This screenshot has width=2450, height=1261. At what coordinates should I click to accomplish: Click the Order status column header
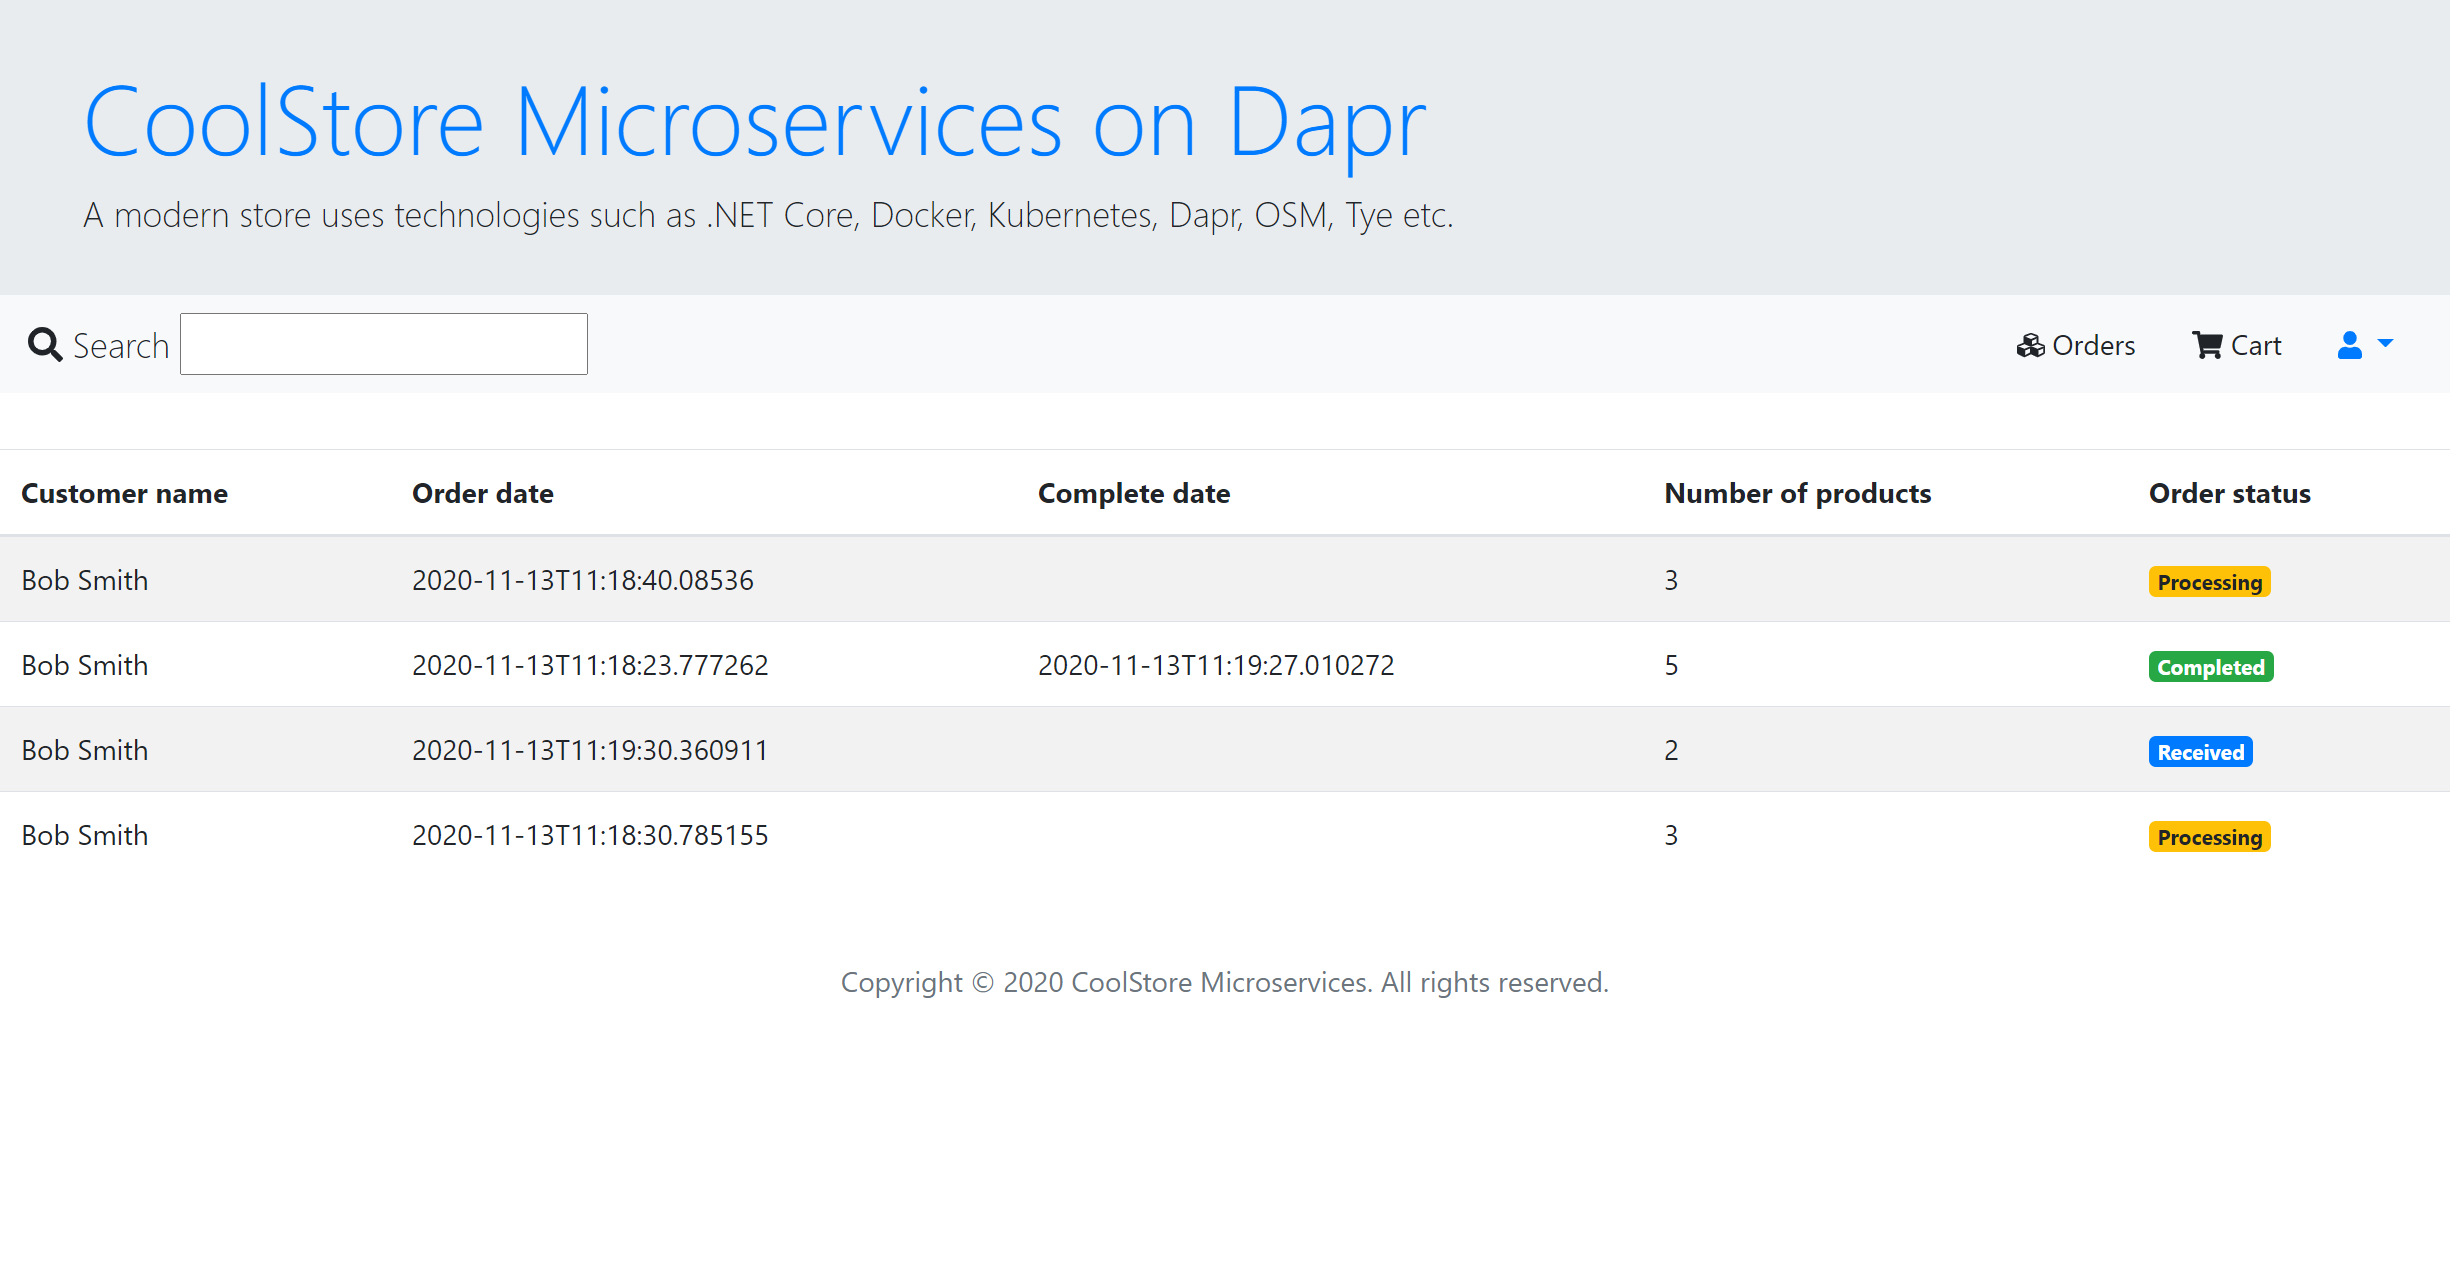click(x=2229, y=494)
